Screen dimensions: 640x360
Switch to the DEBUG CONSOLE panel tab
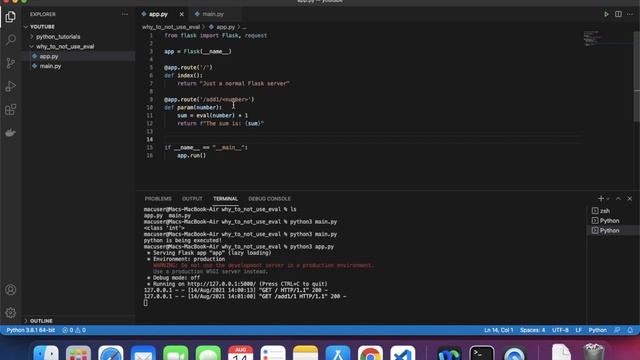coord(269,198)
